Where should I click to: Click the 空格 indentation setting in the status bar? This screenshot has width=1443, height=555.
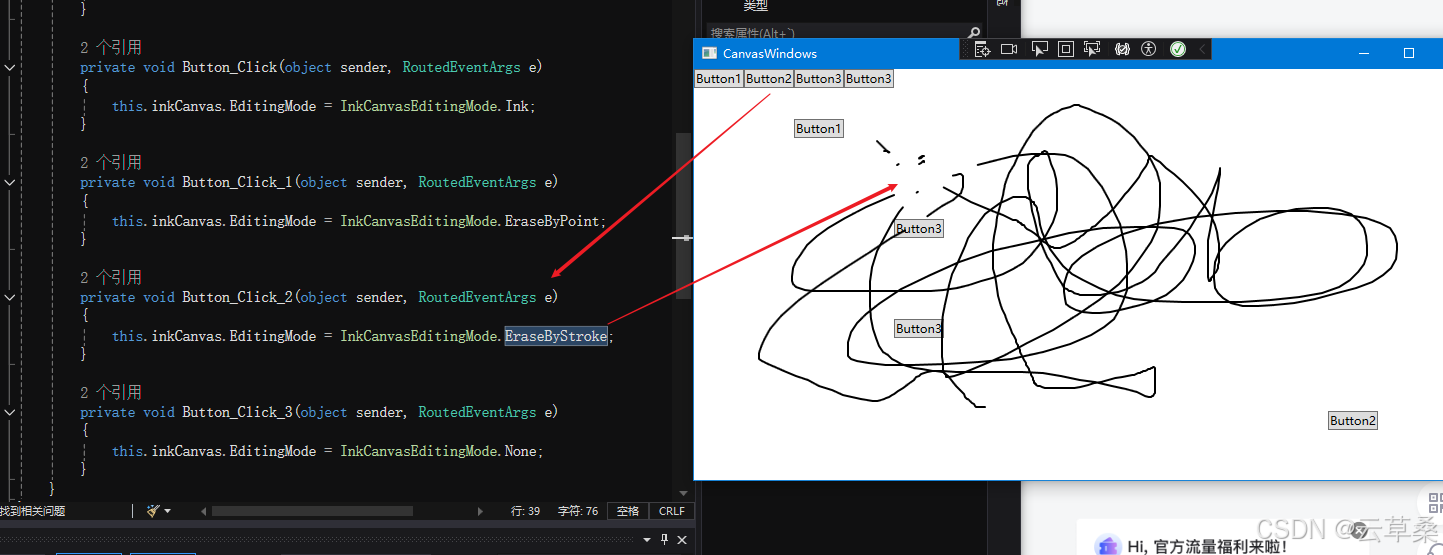pyautogui.click(x=628, y=511)
